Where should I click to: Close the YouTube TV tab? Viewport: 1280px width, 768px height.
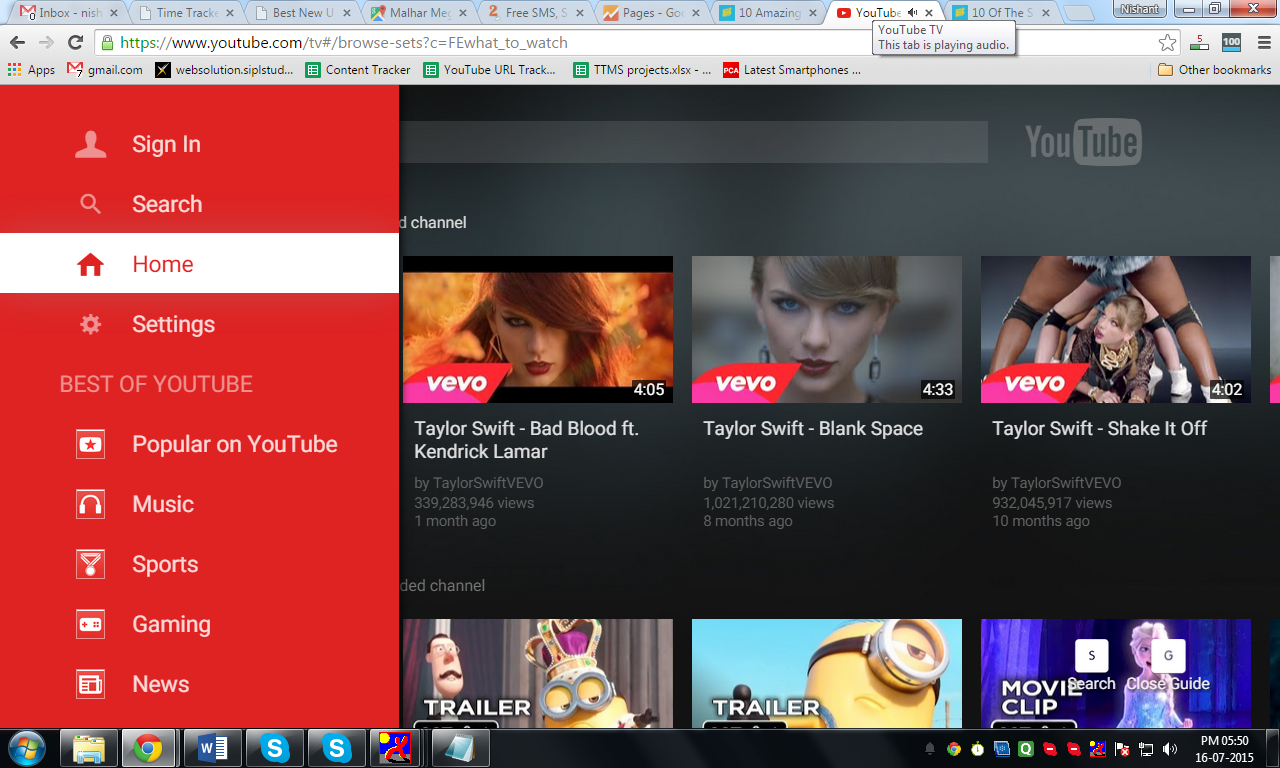929,13
